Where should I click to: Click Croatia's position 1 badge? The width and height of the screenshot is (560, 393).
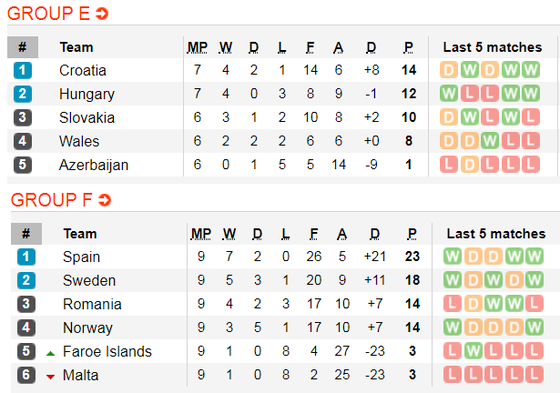22,70
